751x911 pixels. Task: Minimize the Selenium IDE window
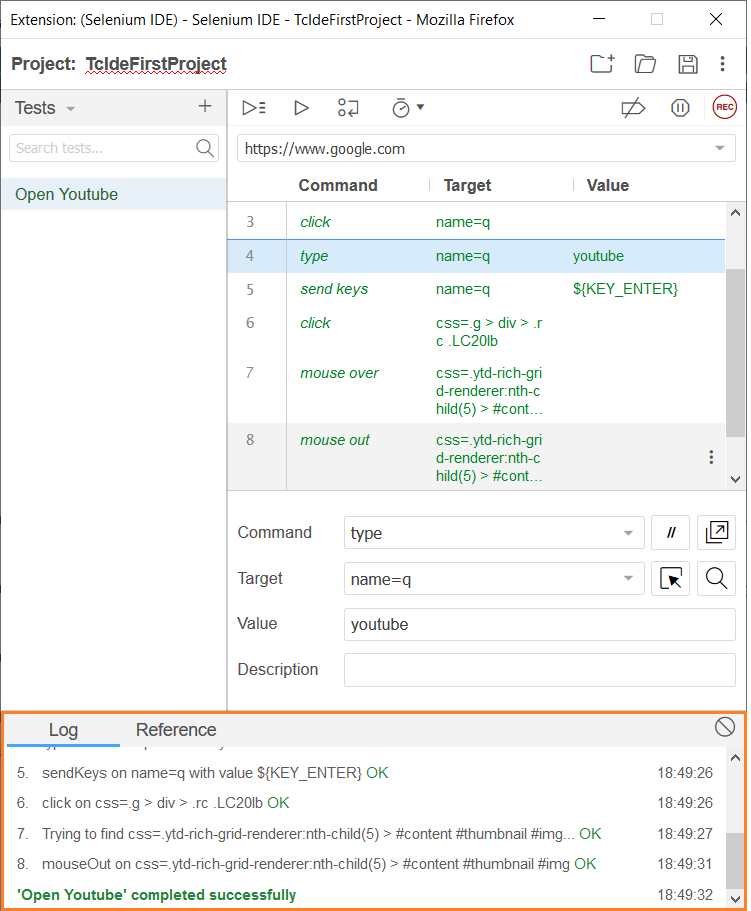(x=599, y=19)
